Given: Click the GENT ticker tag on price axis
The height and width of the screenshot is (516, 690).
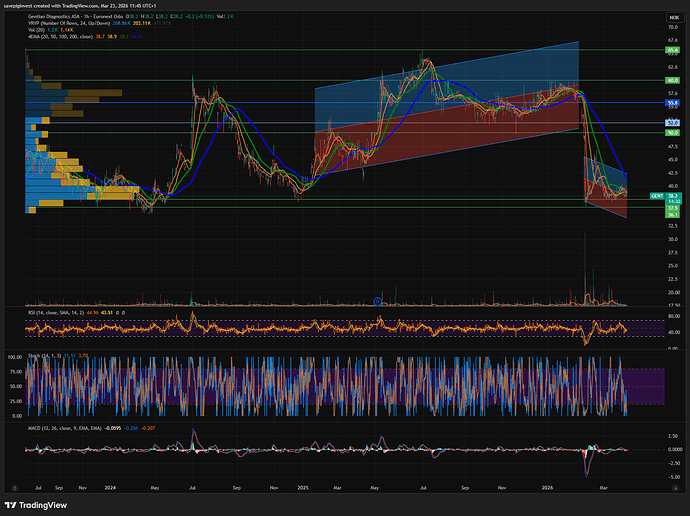Looking at the screenshot, I should tap(656, 195).
